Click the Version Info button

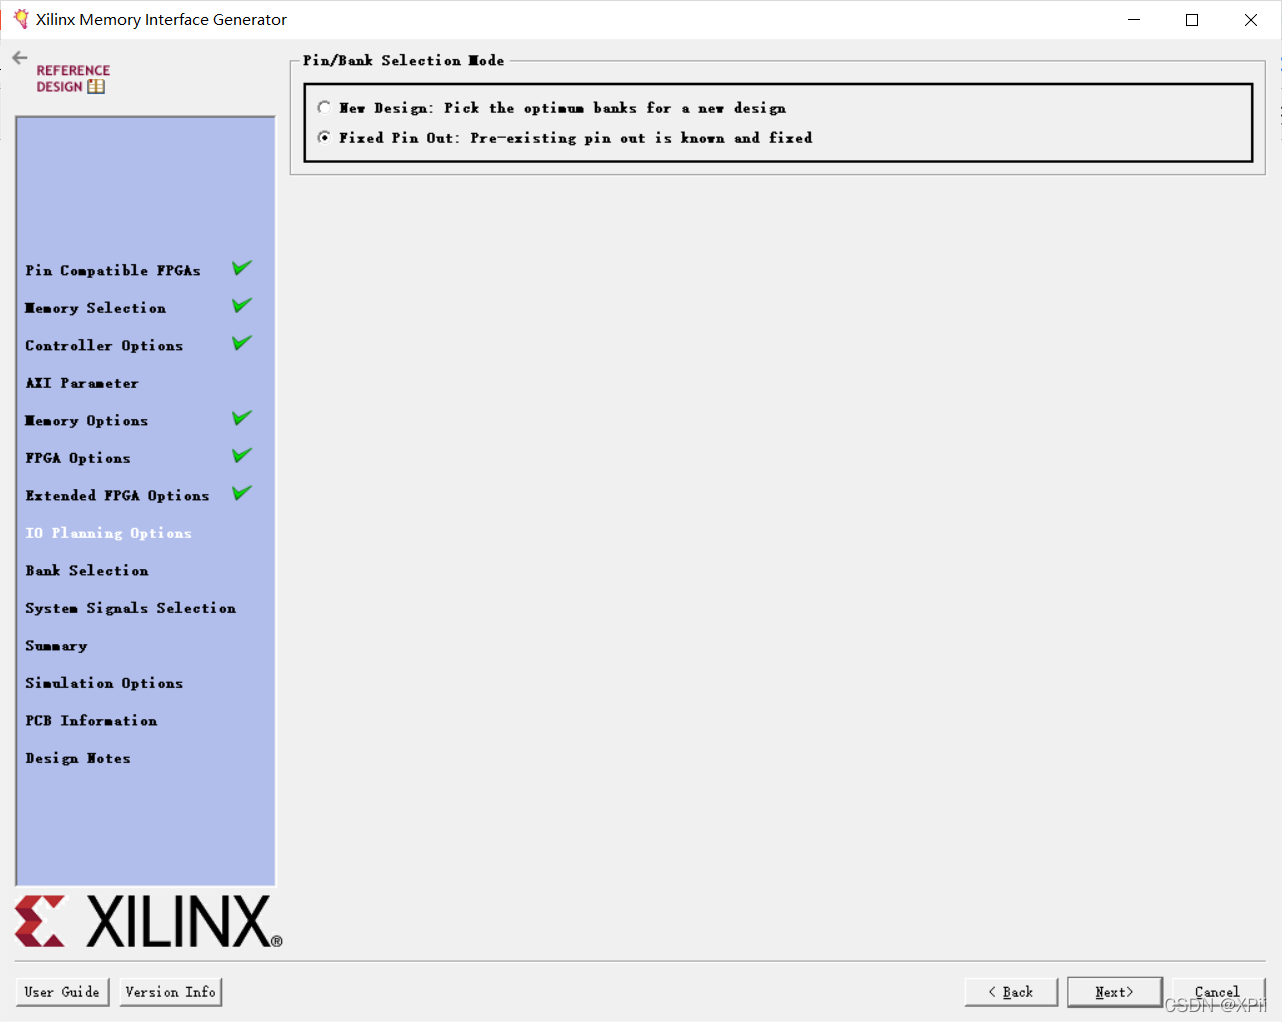point(170,992)
